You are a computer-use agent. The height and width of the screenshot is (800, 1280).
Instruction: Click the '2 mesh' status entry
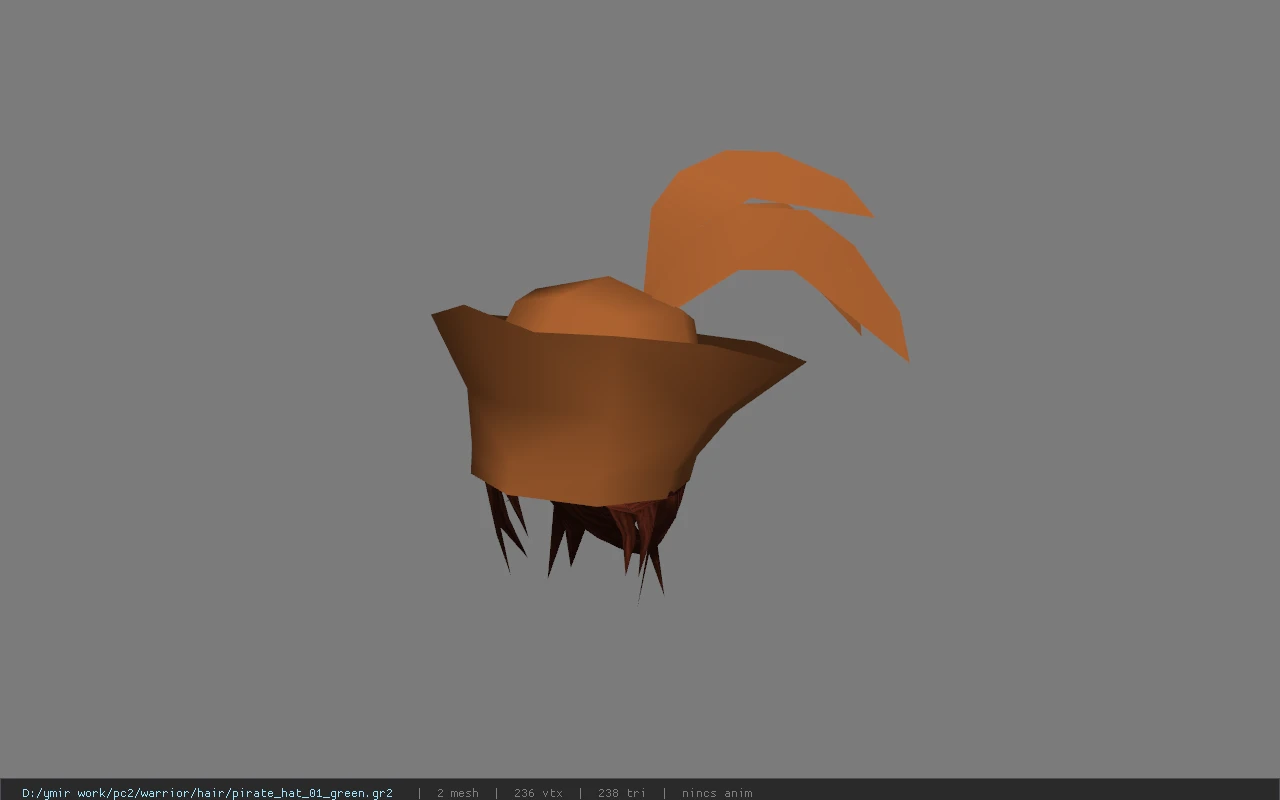[457, 793]
